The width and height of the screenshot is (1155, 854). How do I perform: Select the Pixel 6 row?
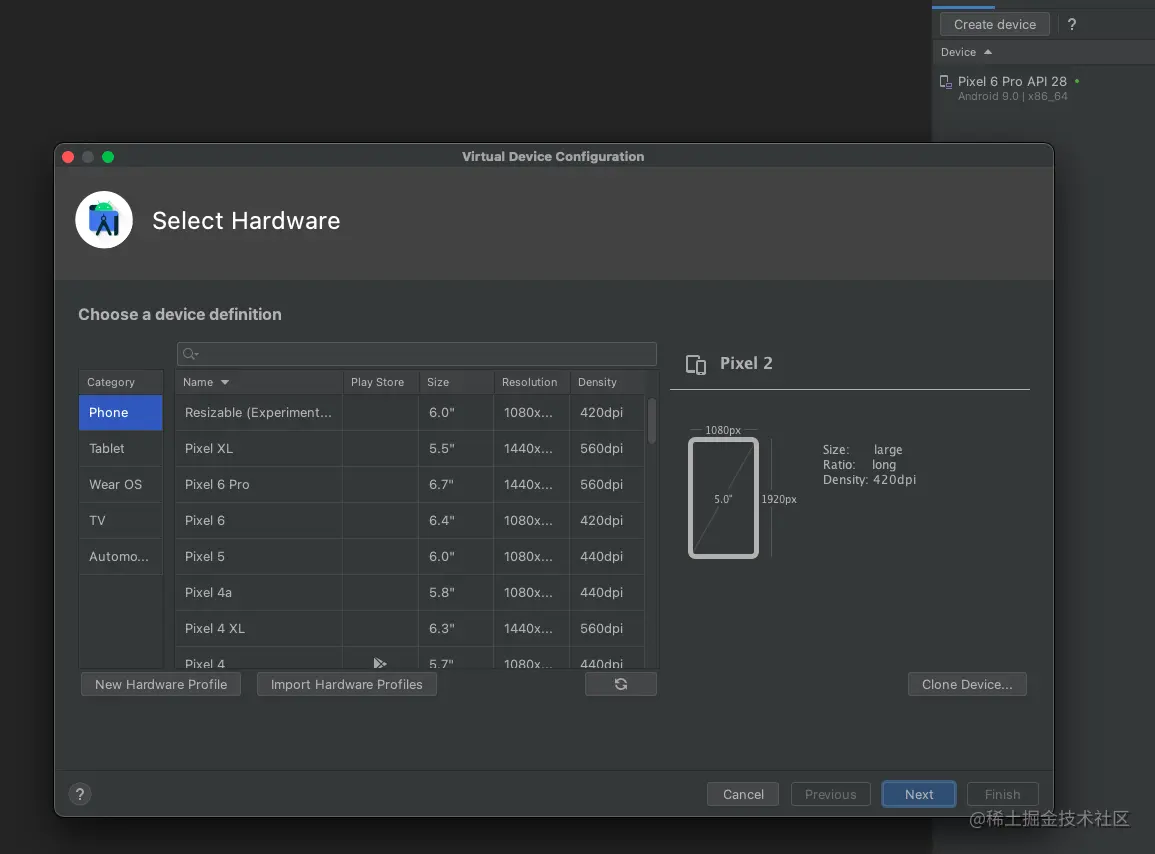tap(410, 521)
